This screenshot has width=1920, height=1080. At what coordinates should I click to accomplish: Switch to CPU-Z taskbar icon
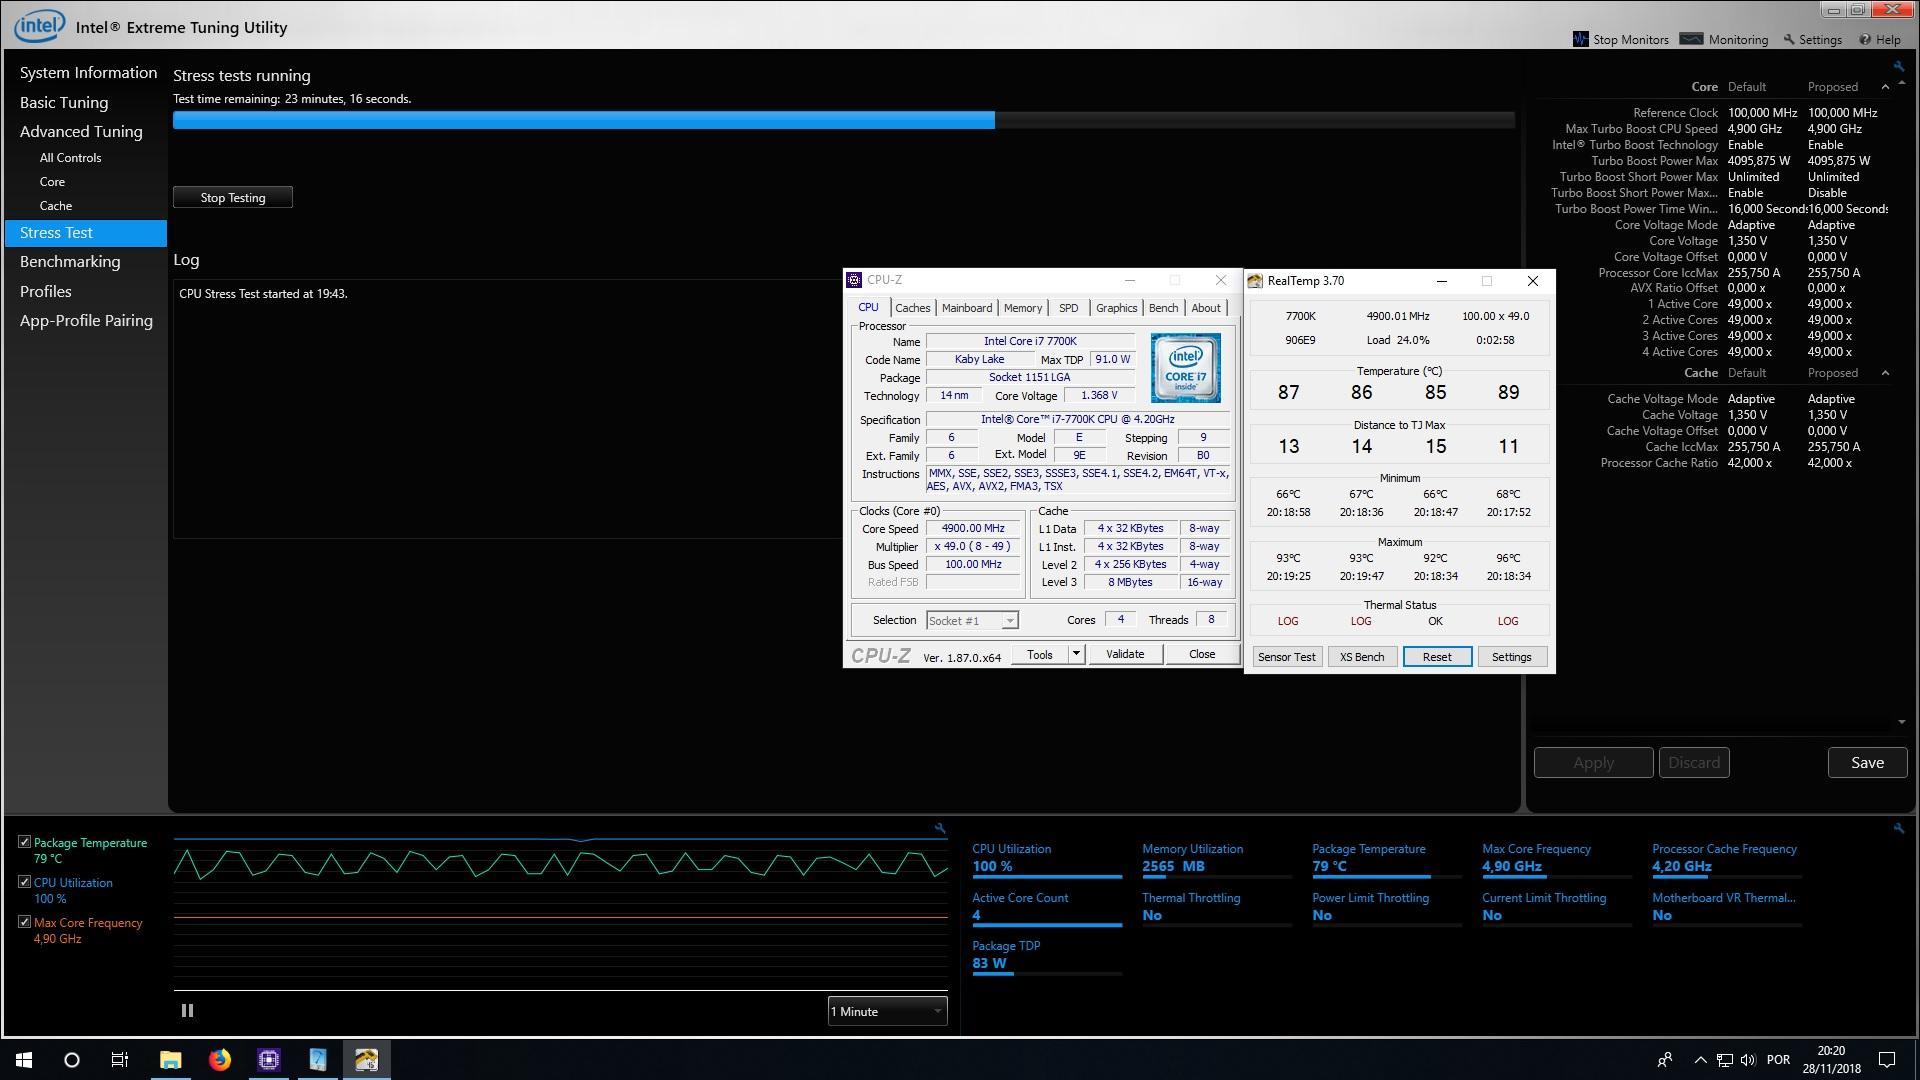(269, 1060)
